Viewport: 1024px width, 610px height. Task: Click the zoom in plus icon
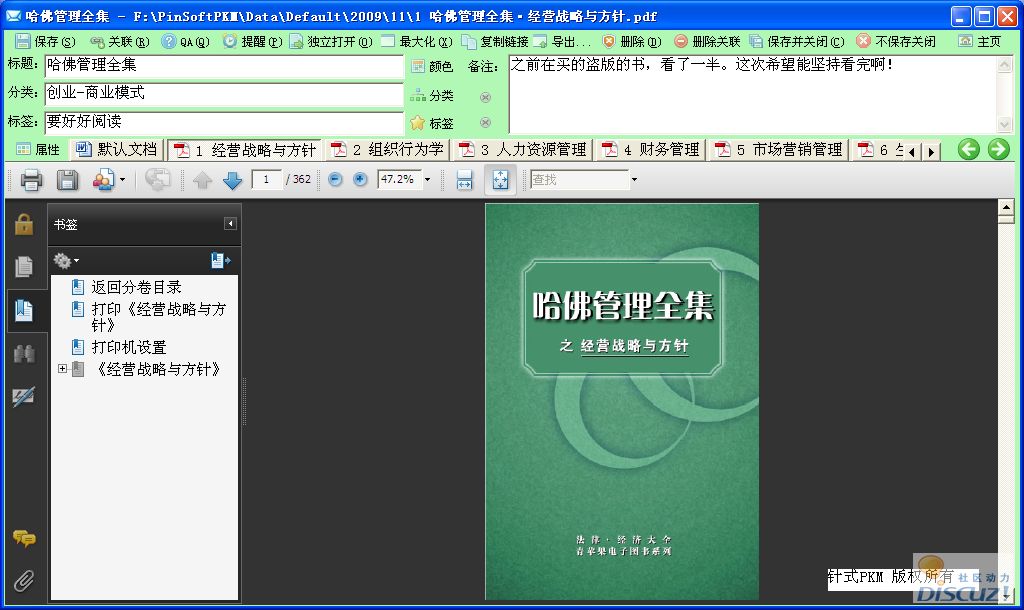(x=360, y=180)
